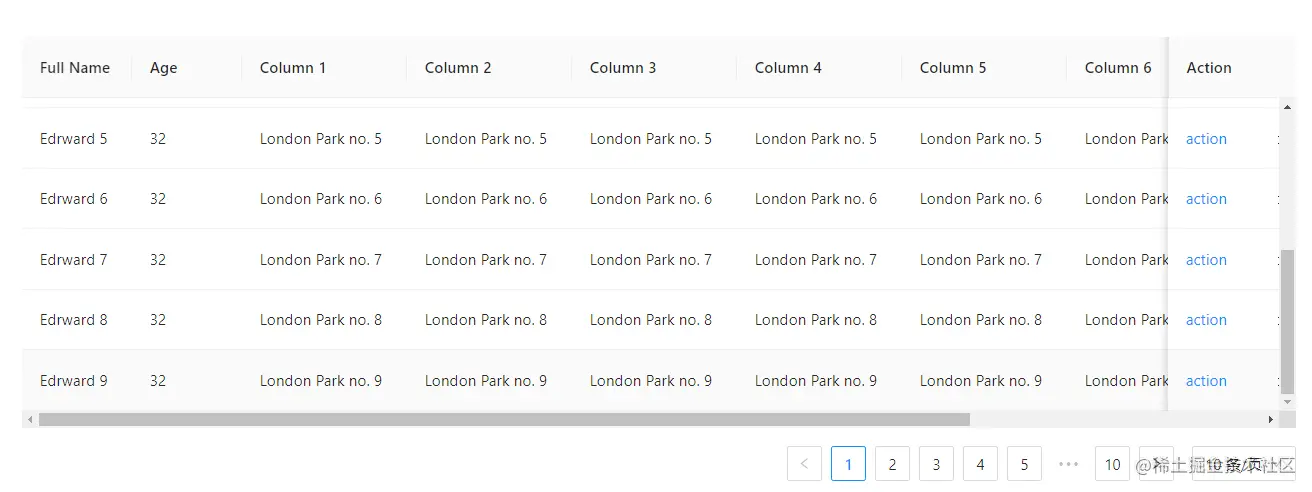
Task: Click horizontal scrollbar left arrow
Action: pyautogui.click(x=30, y=420)
